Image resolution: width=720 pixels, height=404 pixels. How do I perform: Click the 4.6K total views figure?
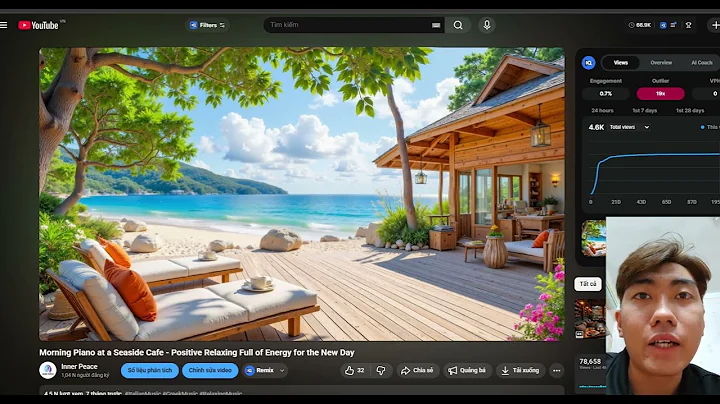click(x=596, y=127)
